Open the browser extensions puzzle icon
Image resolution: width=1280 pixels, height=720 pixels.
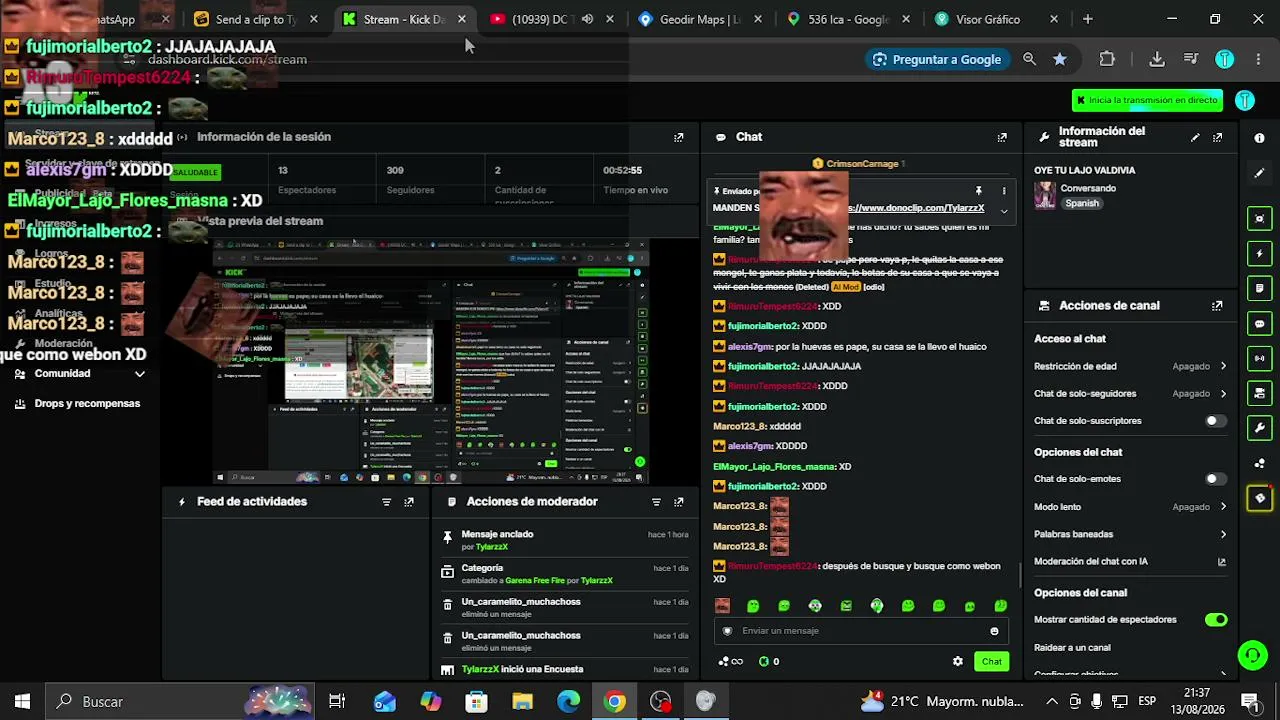(1107, 59)
